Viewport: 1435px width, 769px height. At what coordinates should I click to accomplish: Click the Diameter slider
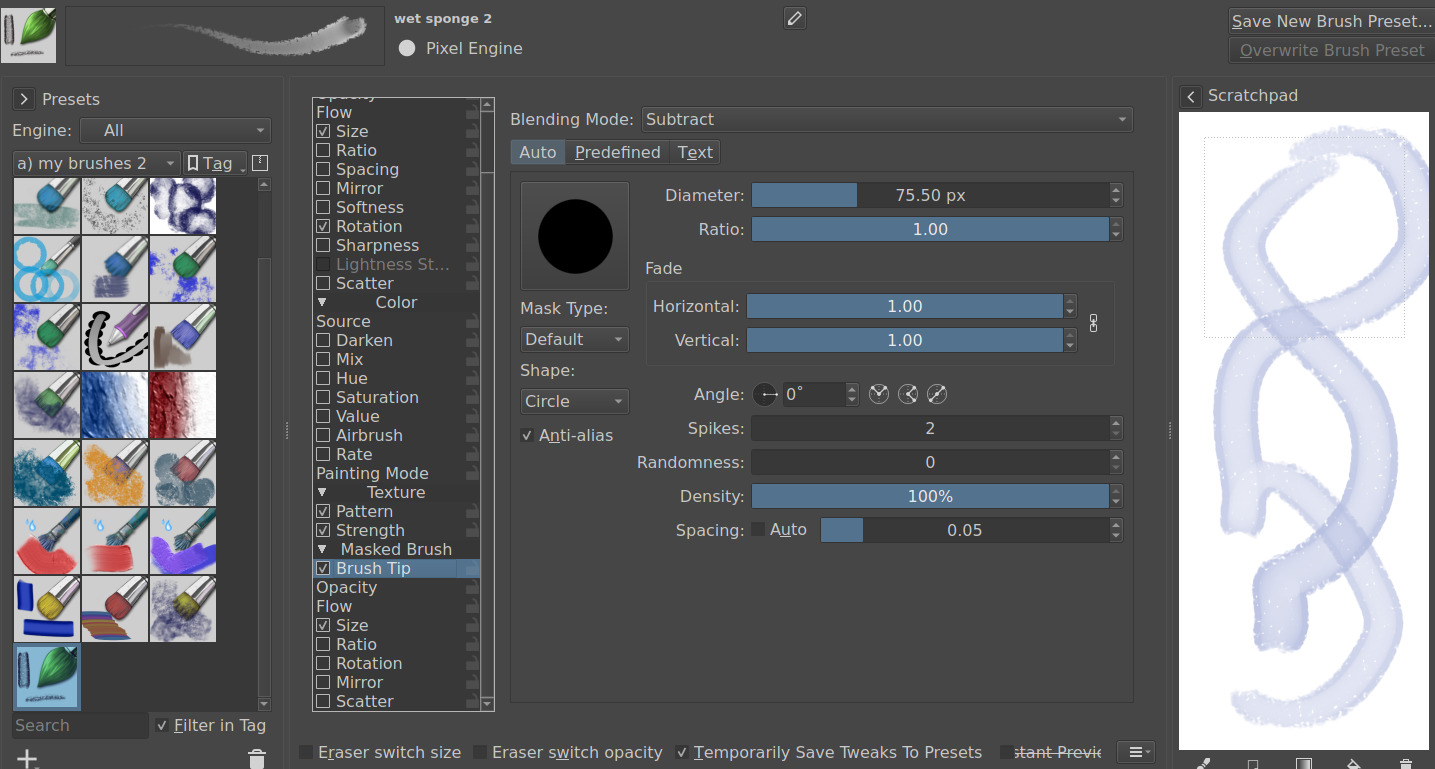[929, 195]
